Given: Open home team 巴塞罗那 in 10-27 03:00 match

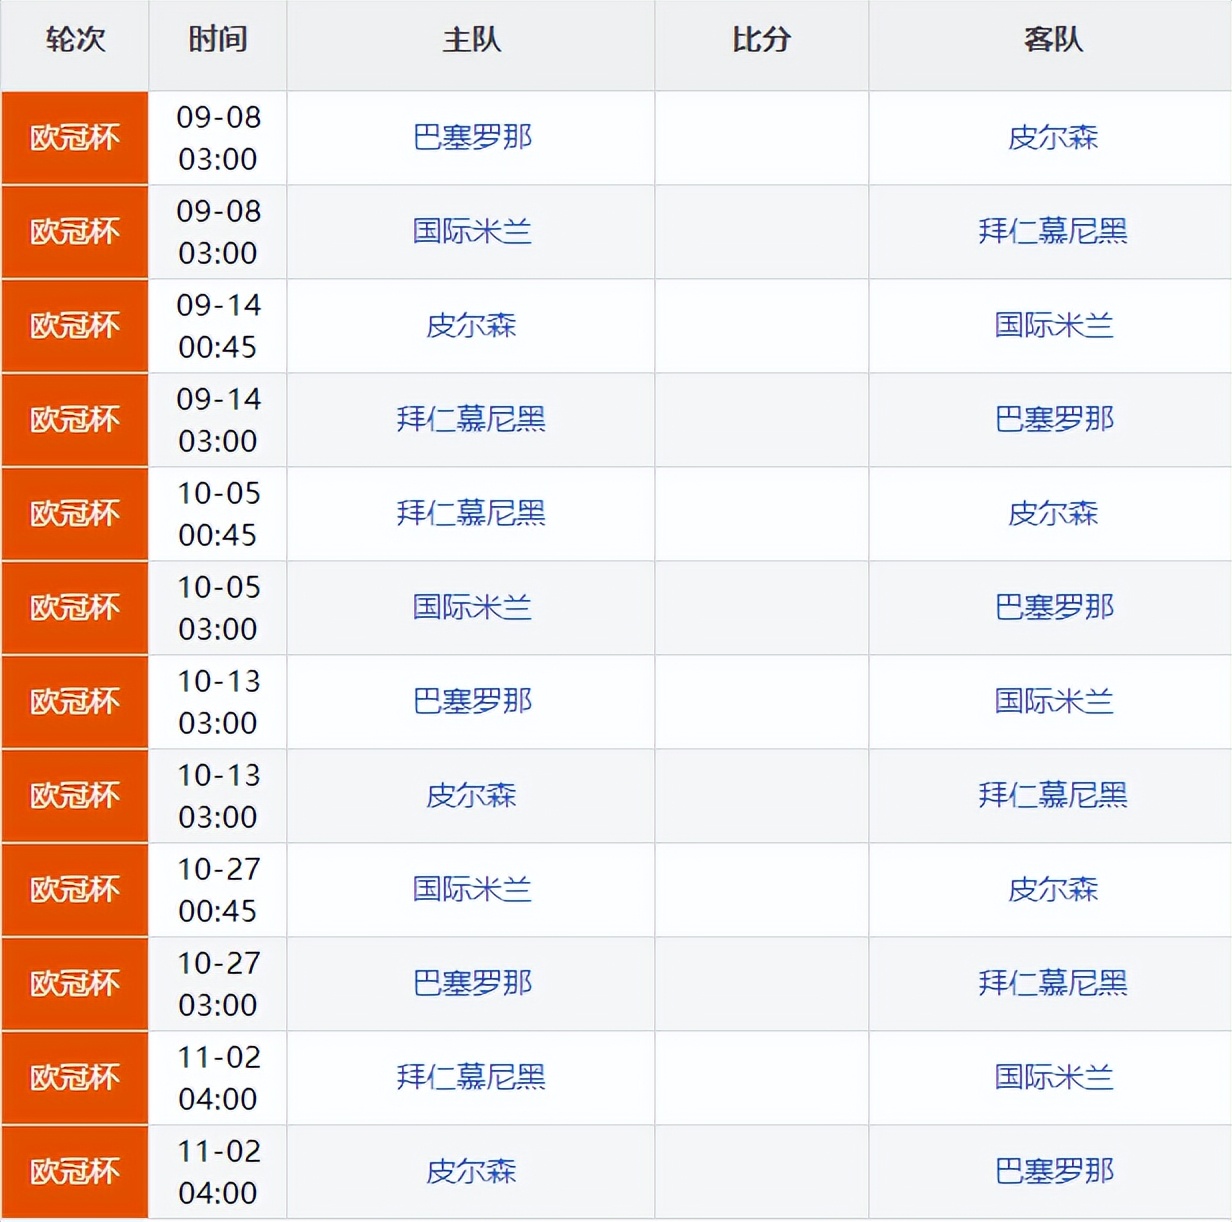Looking at the screenshot, I should tap(472, 983).
